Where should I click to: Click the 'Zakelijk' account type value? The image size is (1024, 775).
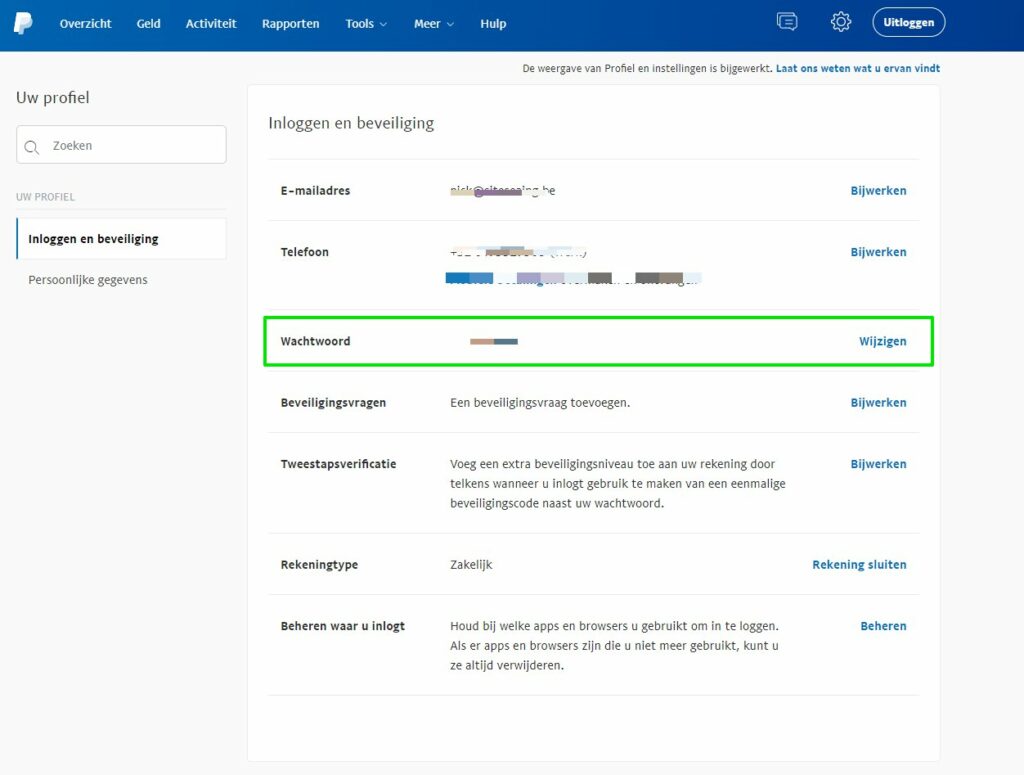coord(471,565)
